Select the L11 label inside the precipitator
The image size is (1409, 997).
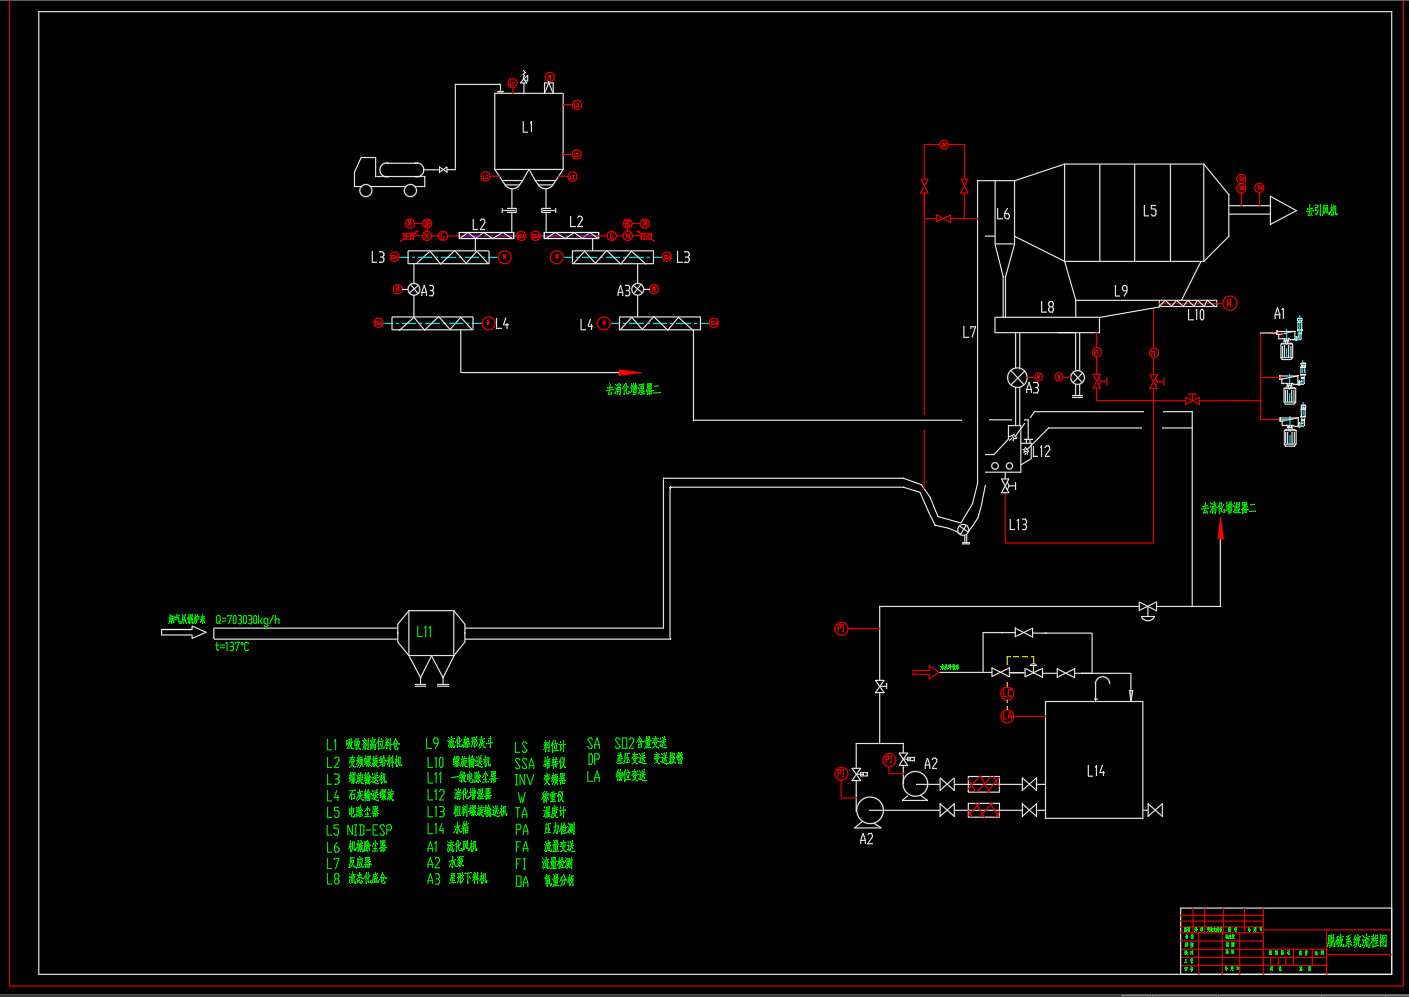click(x=424, y=632)
